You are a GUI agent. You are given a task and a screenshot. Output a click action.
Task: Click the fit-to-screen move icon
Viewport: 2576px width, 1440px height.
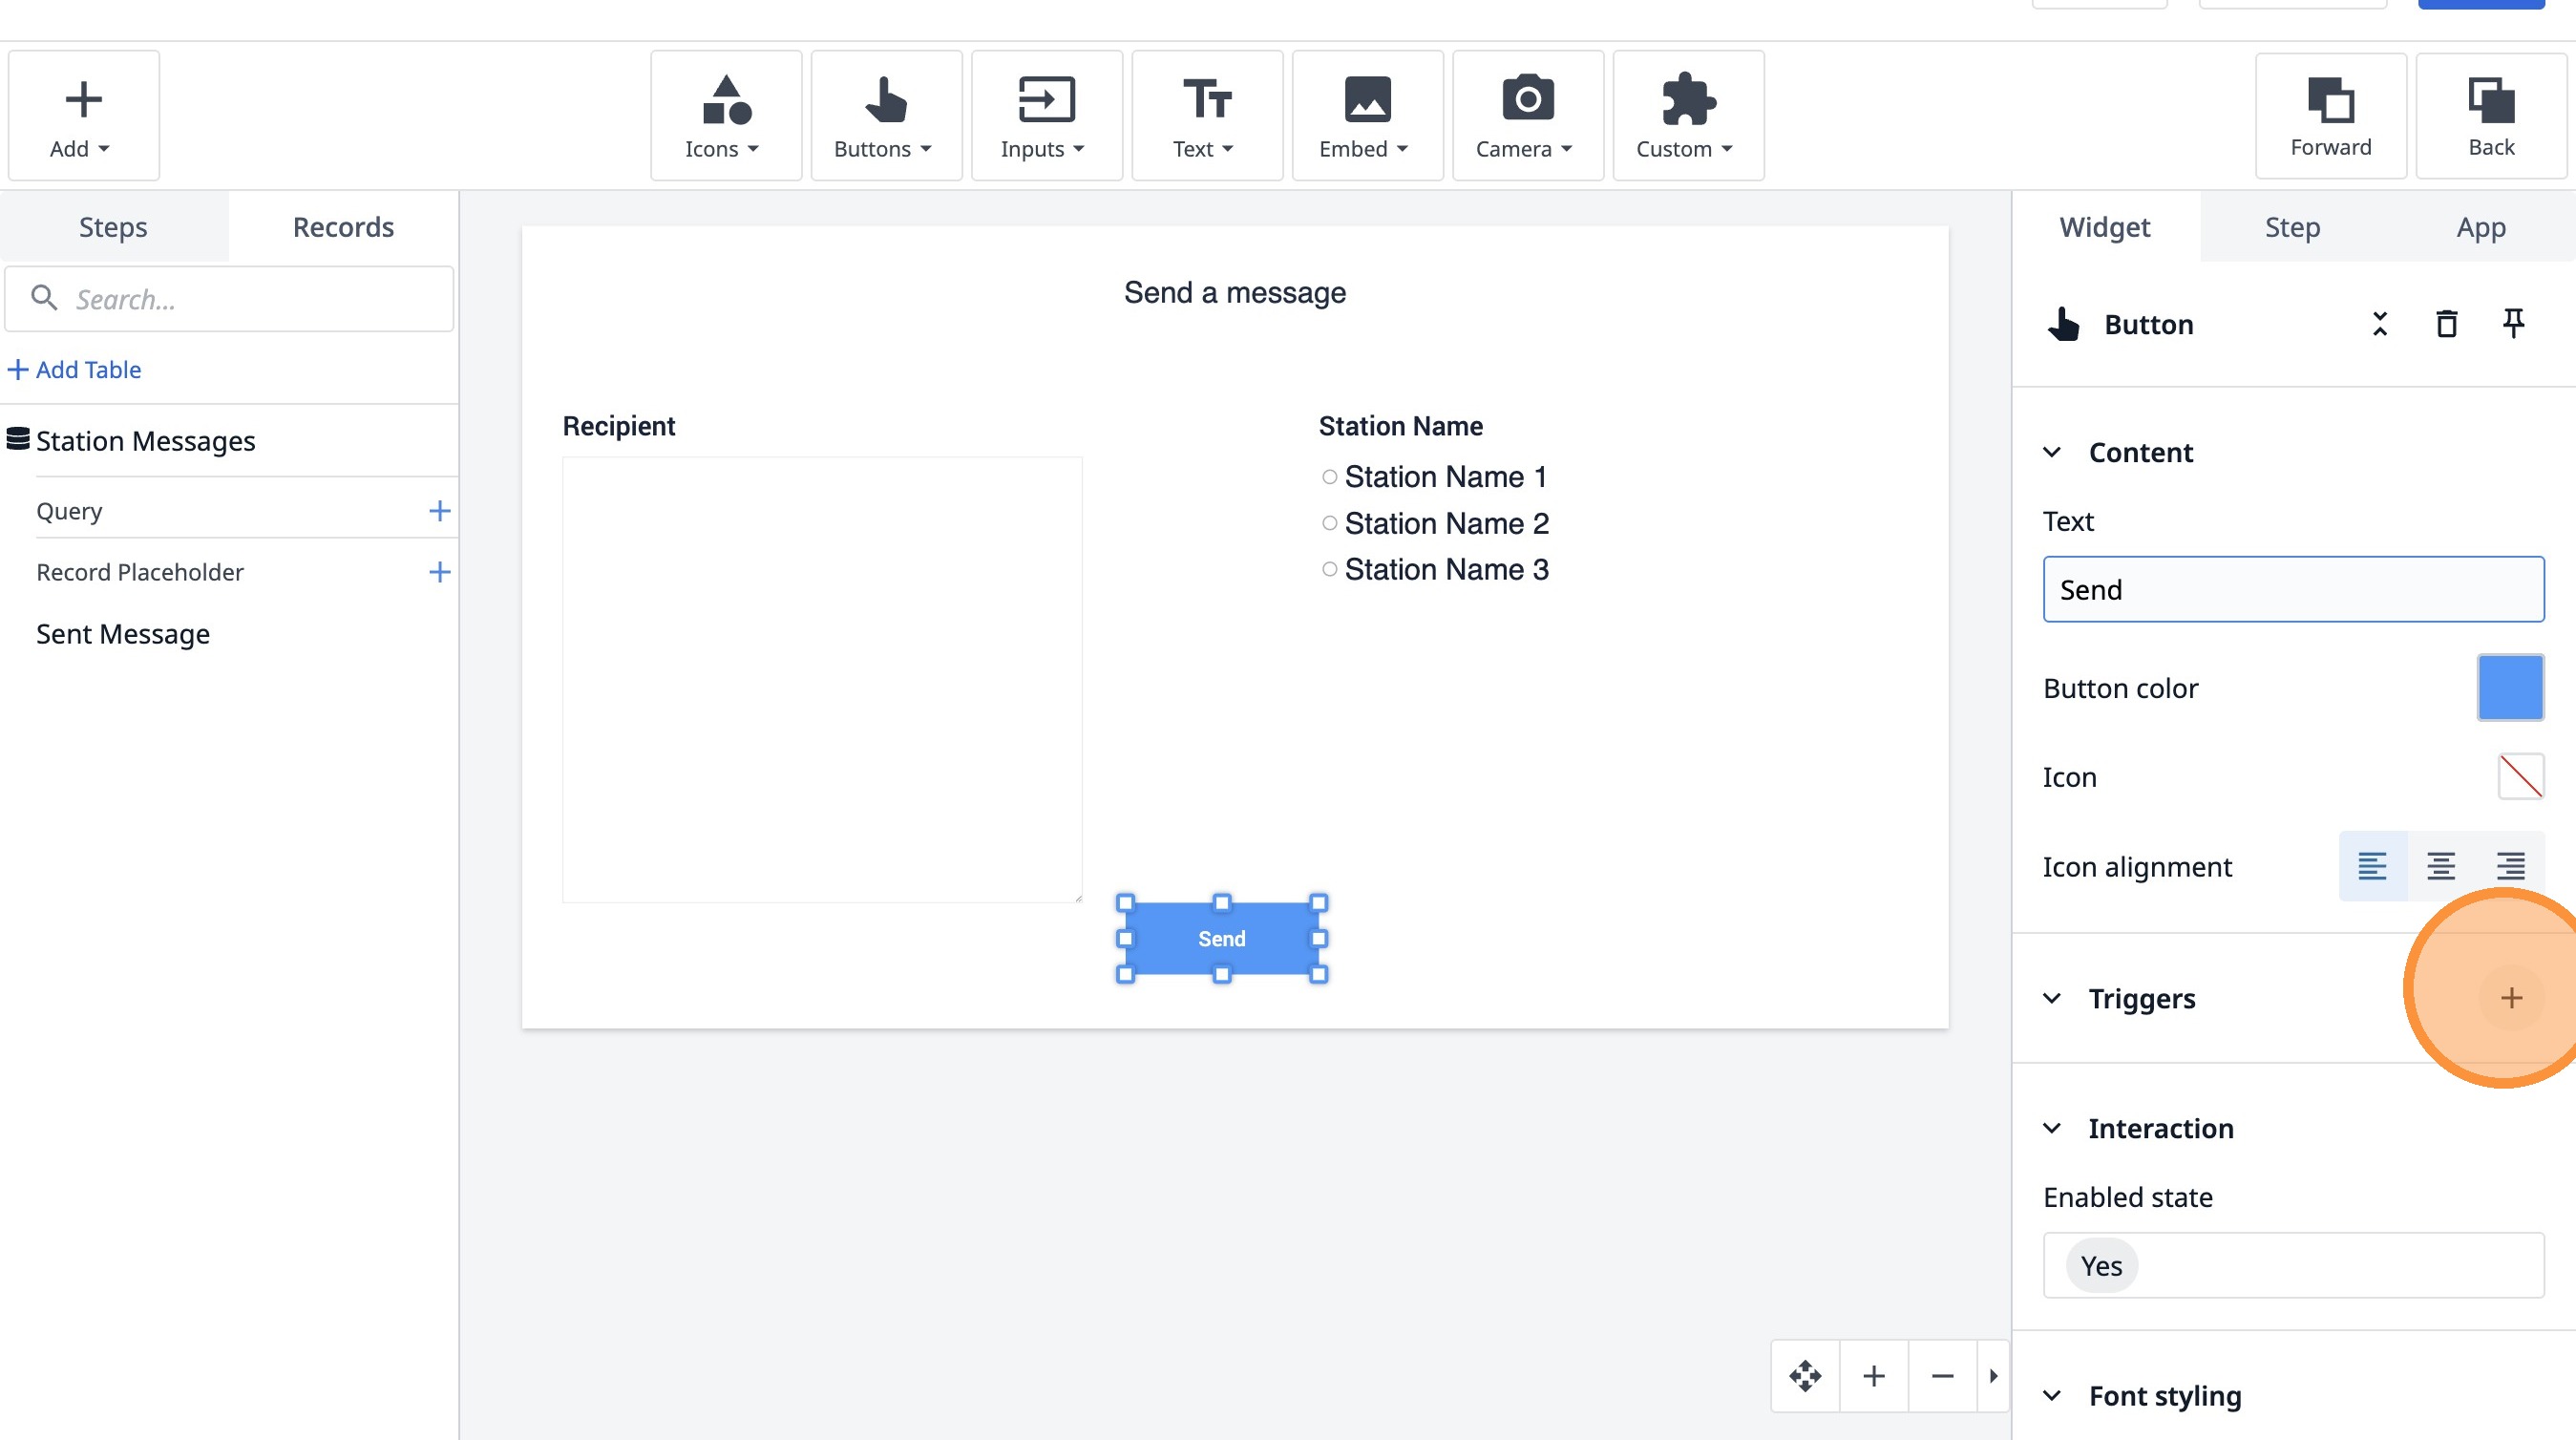pos(1805,1376)
